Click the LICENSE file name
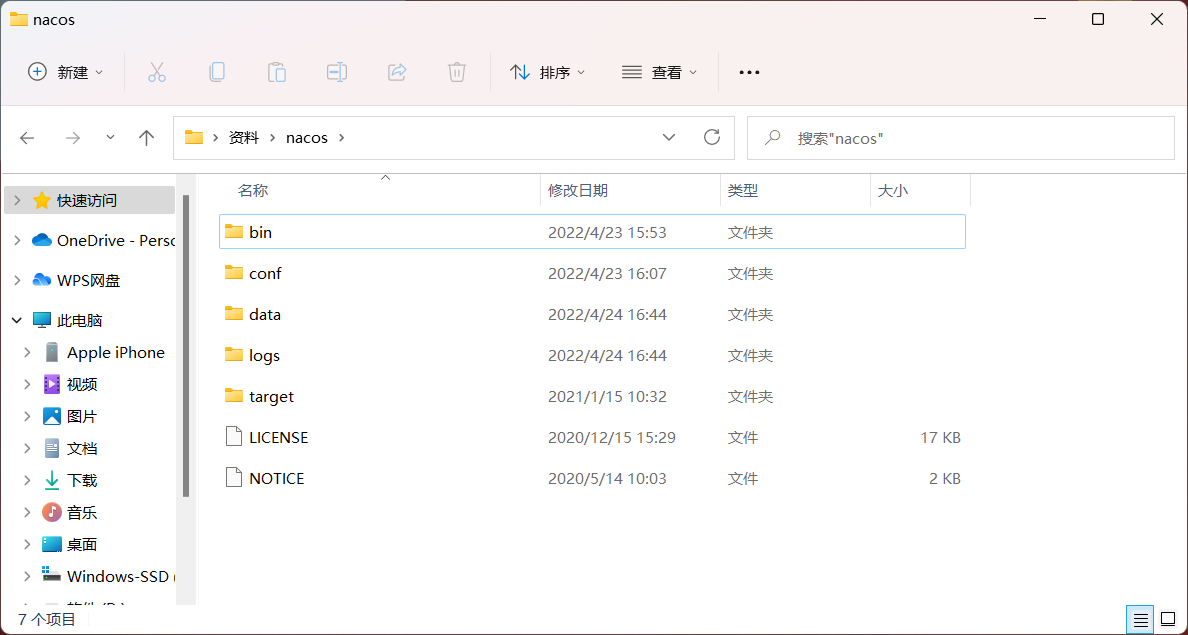 pyautogui.click(x=279, y=437)
